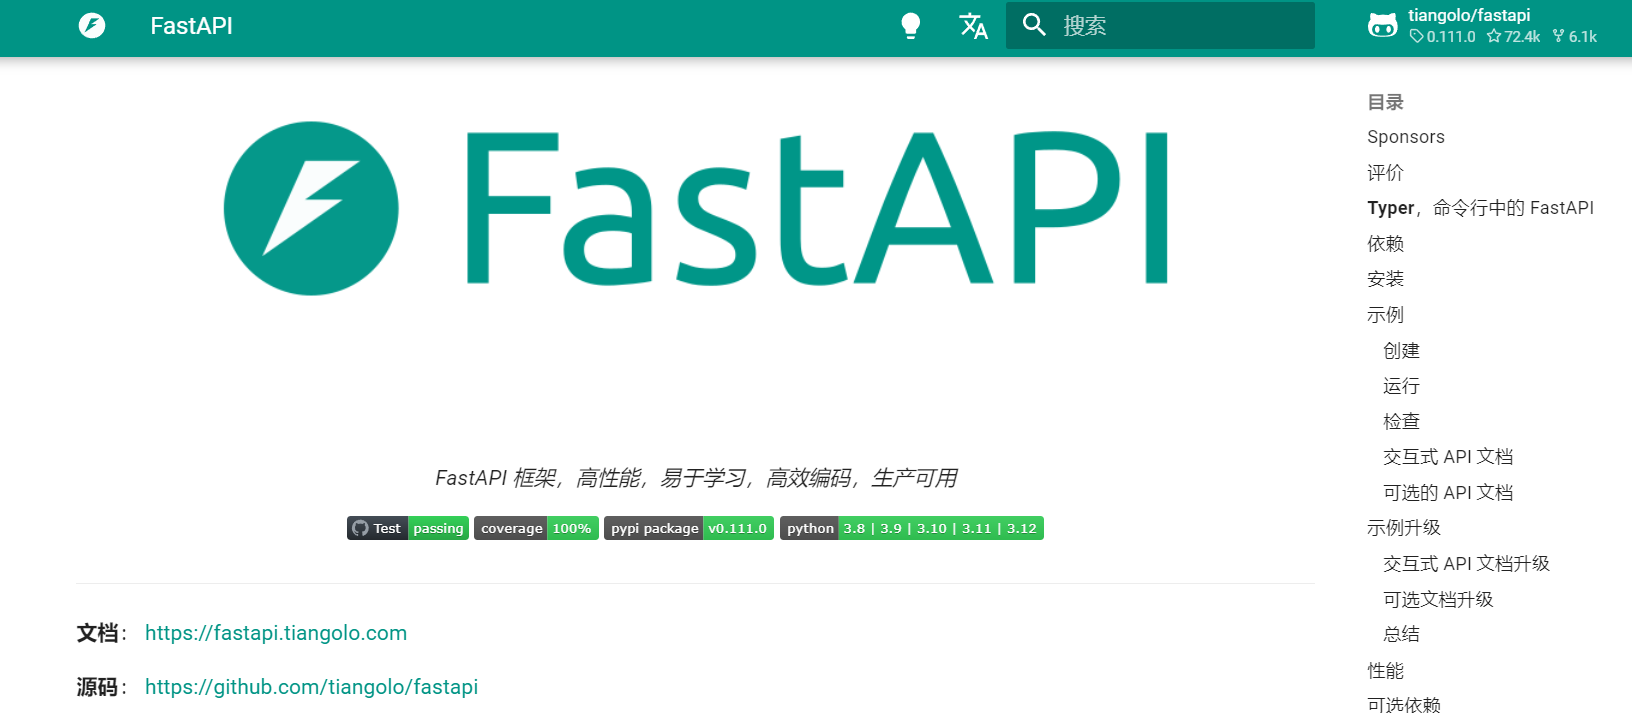Open the coverage 100% badge

(536, 528)
